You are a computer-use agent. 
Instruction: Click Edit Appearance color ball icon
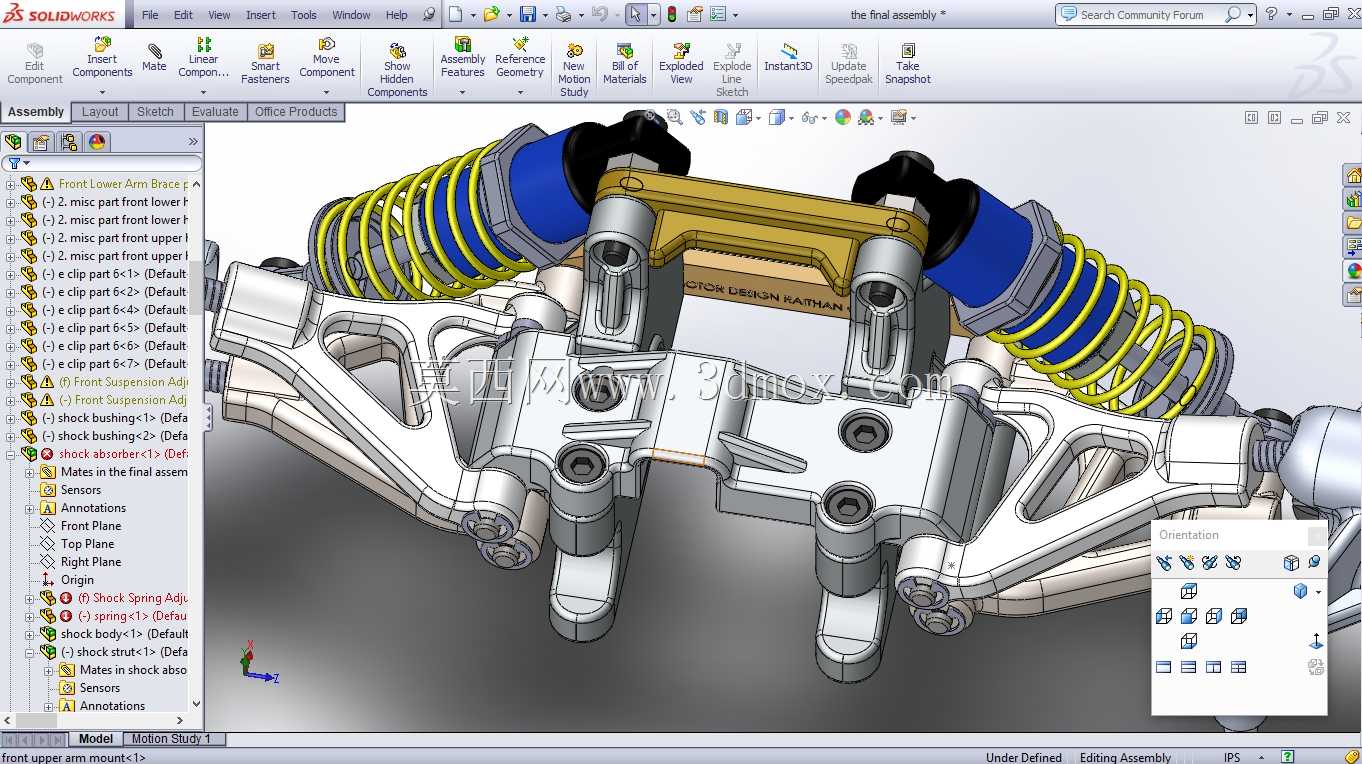click(843, 117)
